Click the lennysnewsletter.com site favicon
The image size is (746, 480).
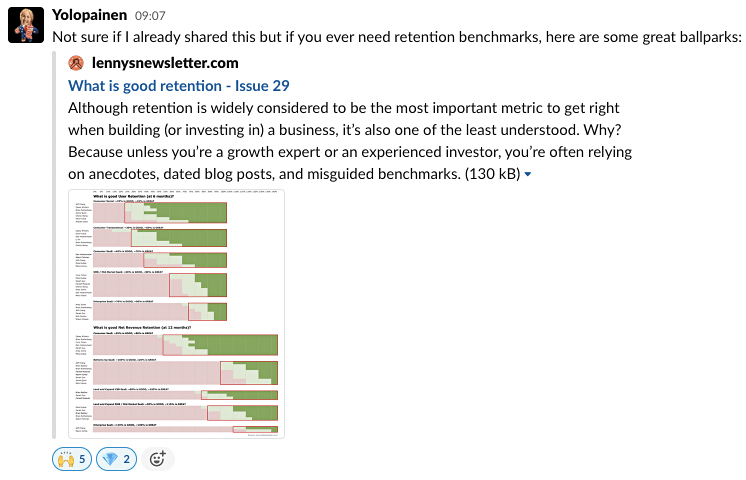76,63
